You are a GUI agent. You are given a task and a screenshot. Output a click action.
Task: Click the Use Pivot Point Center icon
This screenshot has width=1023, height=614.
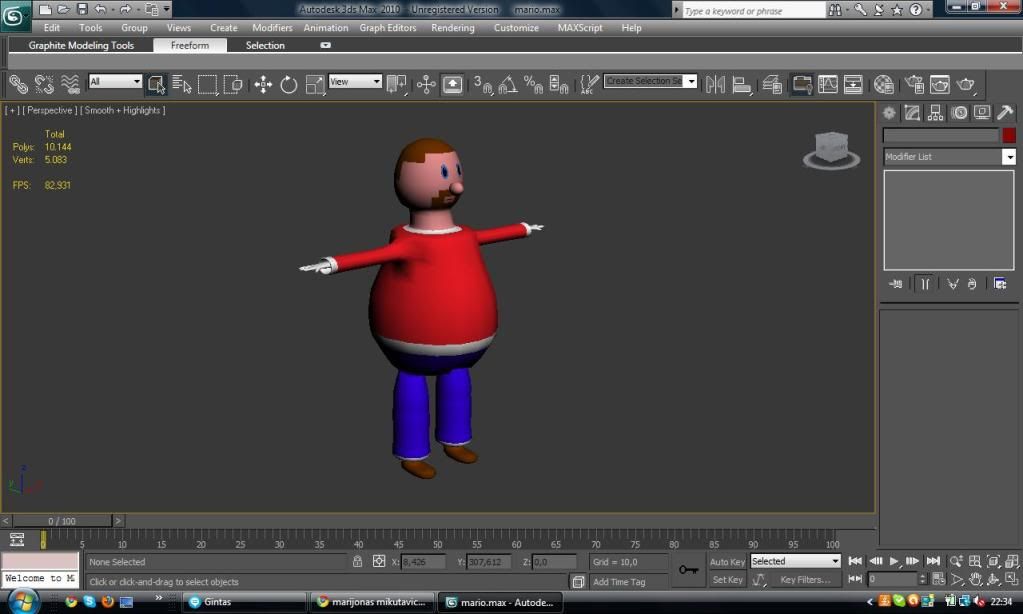[396, 84]
